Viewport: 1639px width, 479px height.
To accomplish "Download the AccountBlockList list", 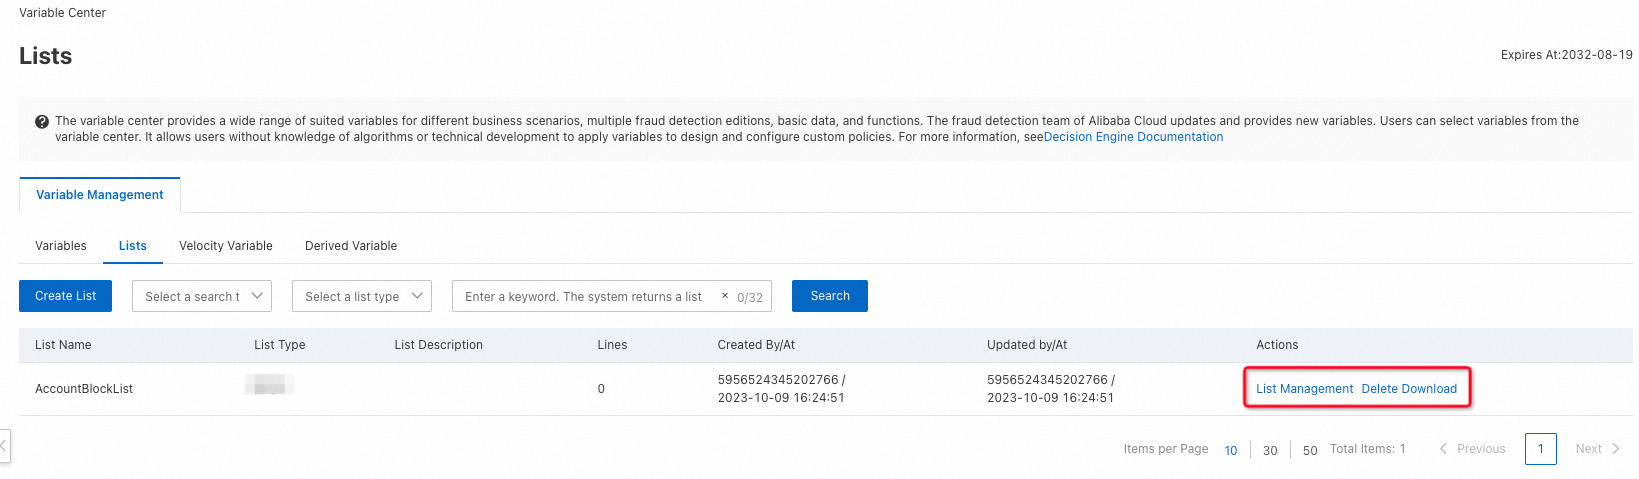I will click(1430, 389).
